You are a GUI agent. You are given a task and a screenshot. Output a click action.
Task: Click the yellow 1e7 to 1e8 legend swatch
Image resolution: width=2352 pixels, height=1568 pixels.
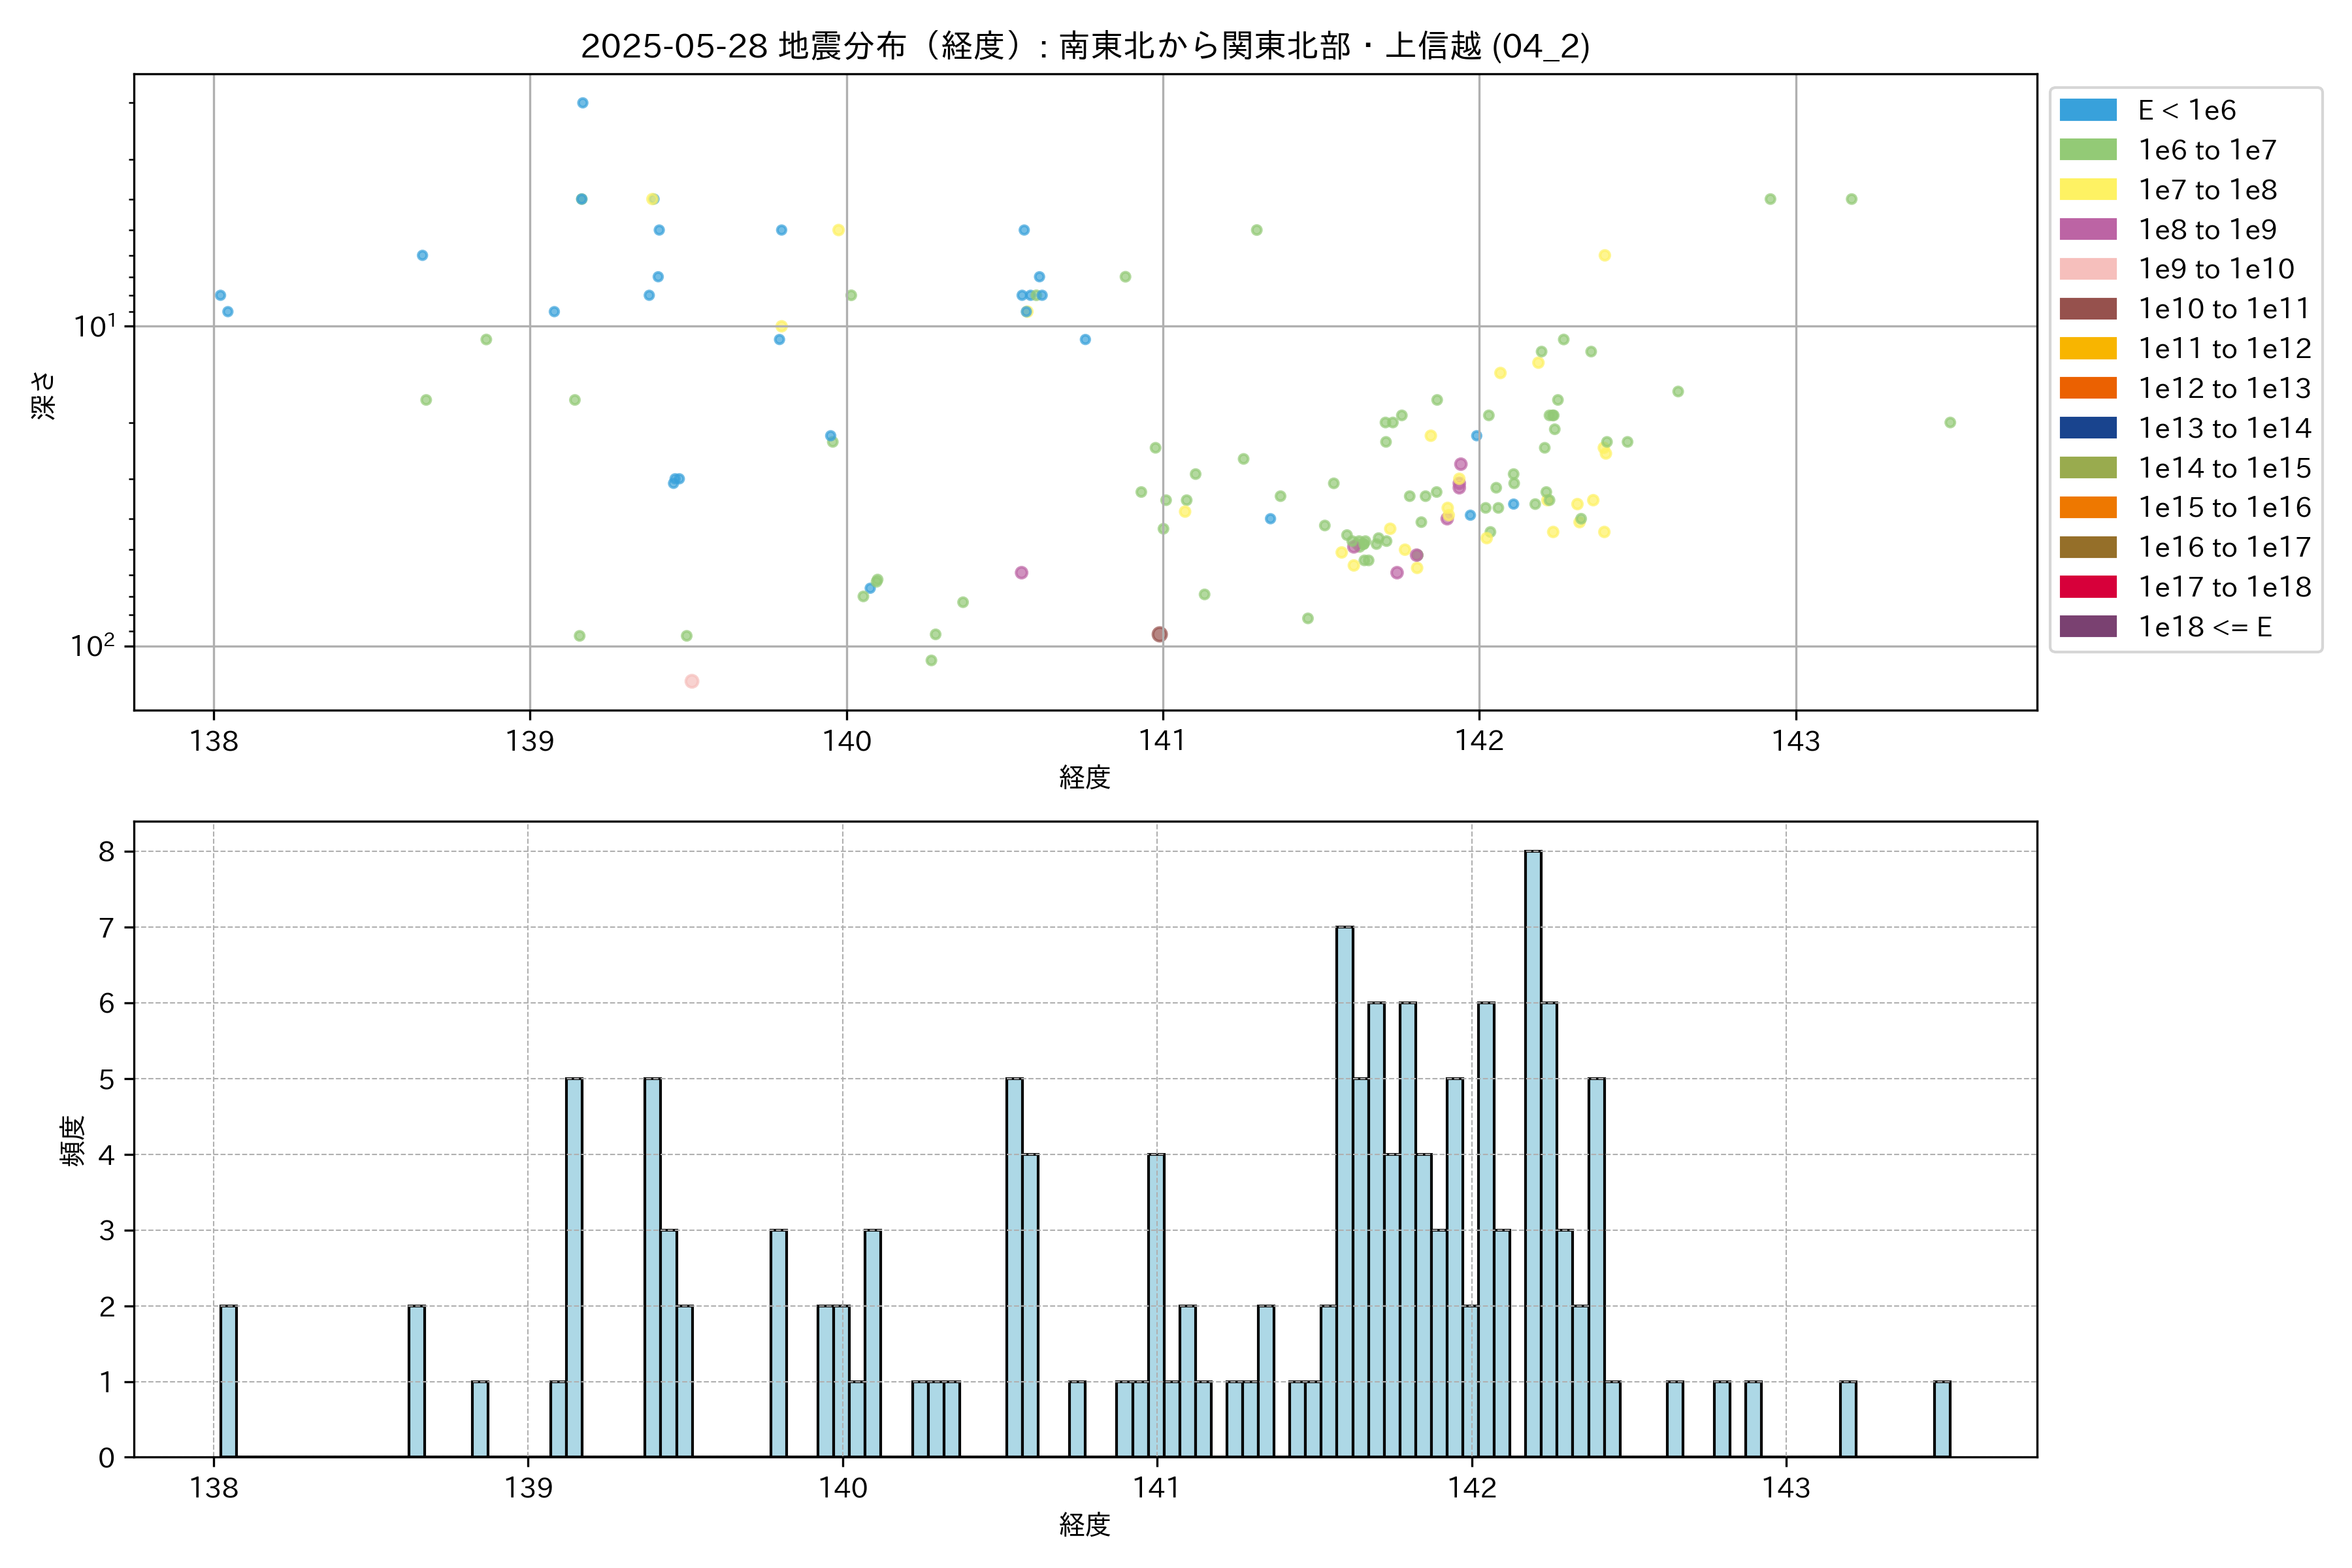[x=2087, y=190]
